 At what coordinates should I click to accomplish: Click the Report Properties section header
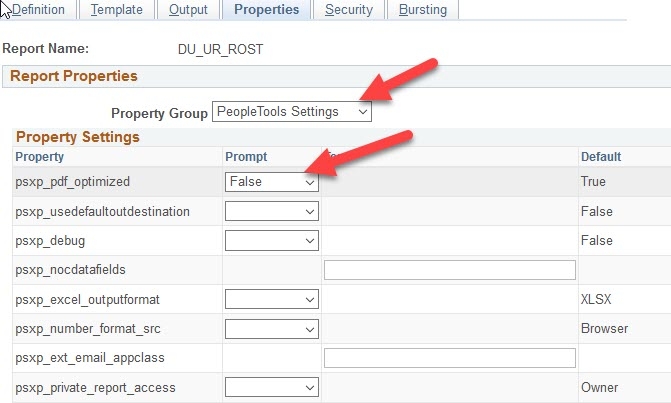tap(74, 76)
